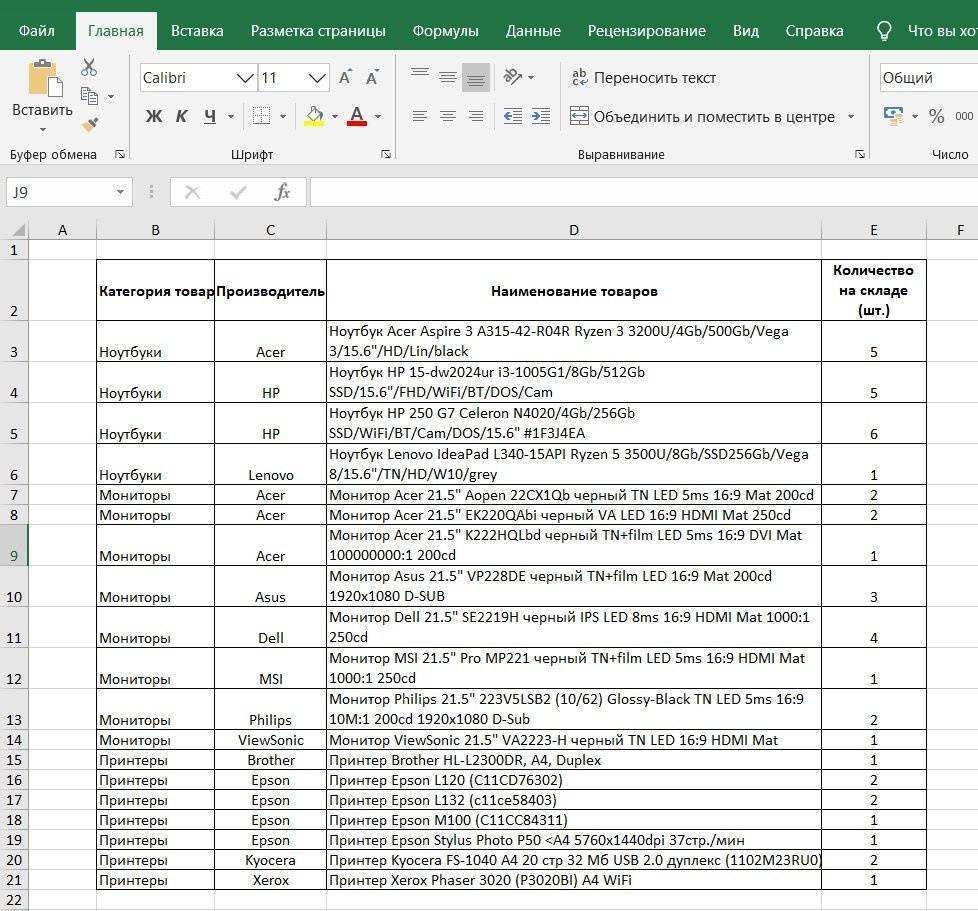Select the italic К icon

[180, 116]
